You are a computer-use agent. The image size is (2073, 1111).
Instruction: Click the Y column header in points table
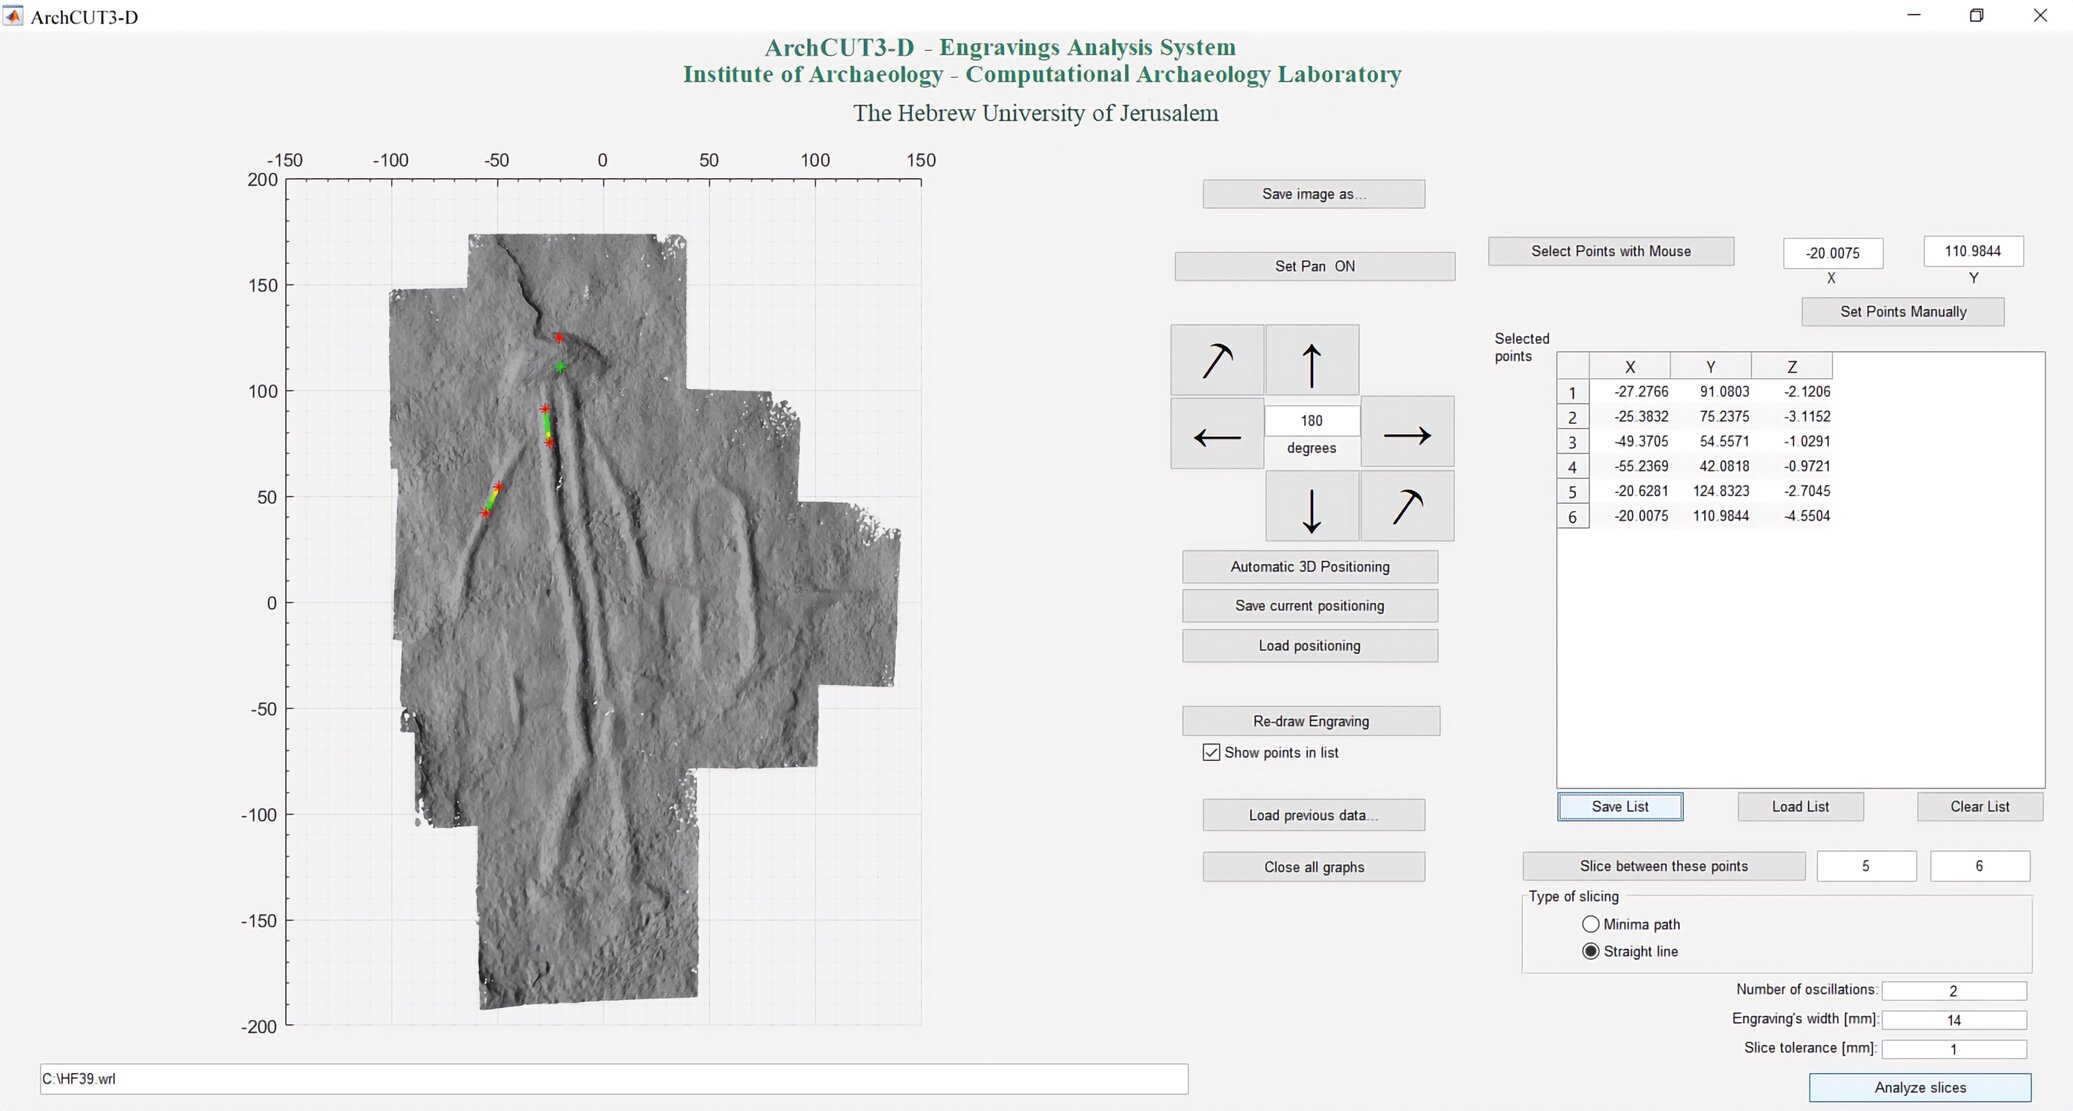pyautogui.click(x=1709, y=367)
